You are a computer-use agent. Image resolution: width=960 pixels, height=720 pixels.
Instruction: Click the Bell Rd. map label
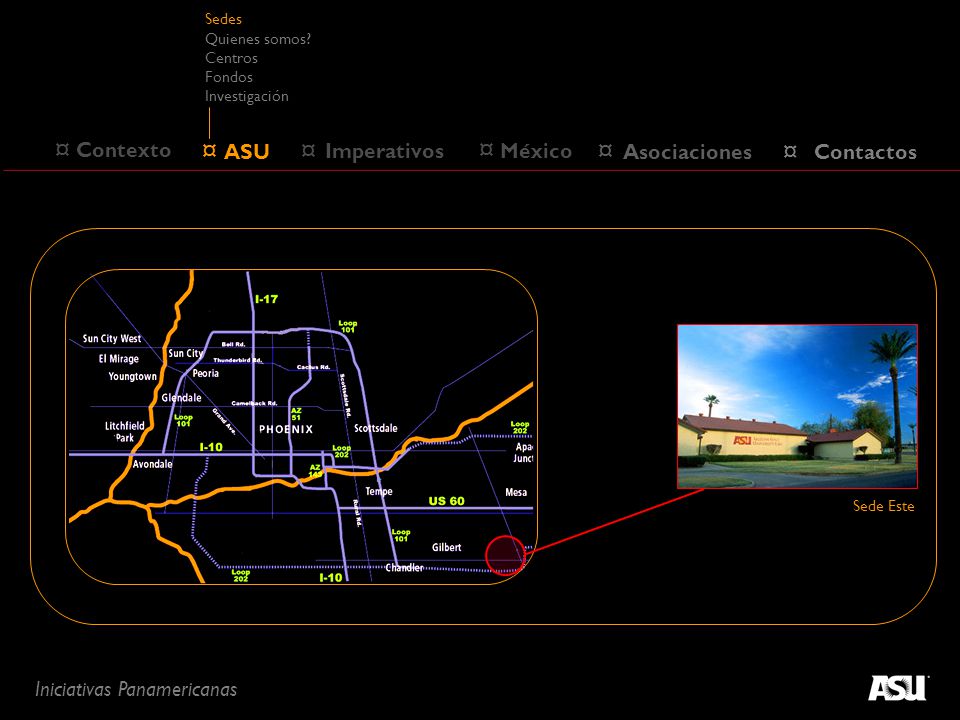(233, 345)
